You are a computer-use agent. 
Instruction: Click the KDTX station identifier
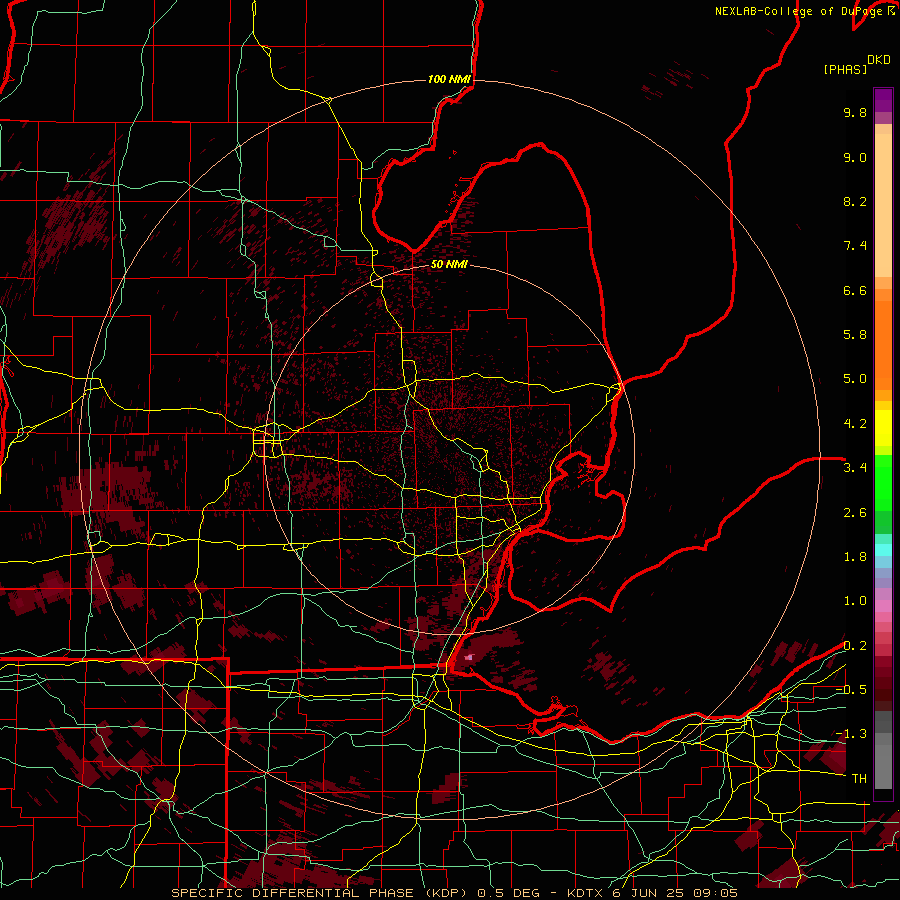click(585, 893)
